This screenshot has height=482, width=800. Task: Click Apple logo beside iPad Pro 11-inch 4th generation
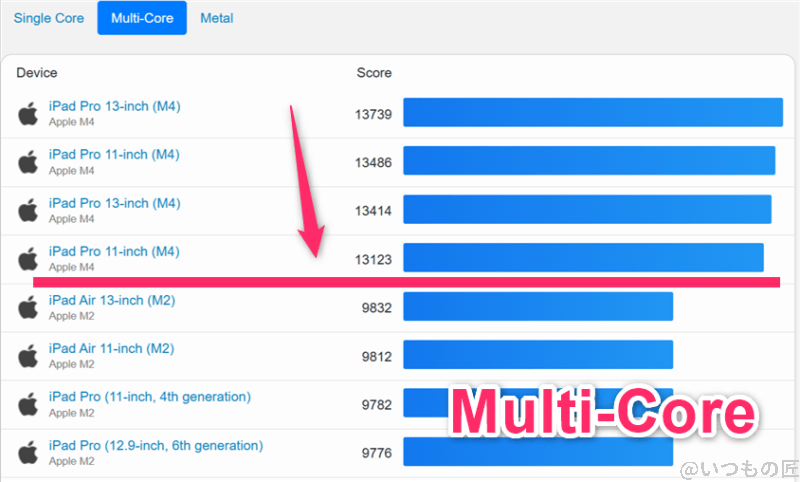pyautogui.click(x=28, y=404)
